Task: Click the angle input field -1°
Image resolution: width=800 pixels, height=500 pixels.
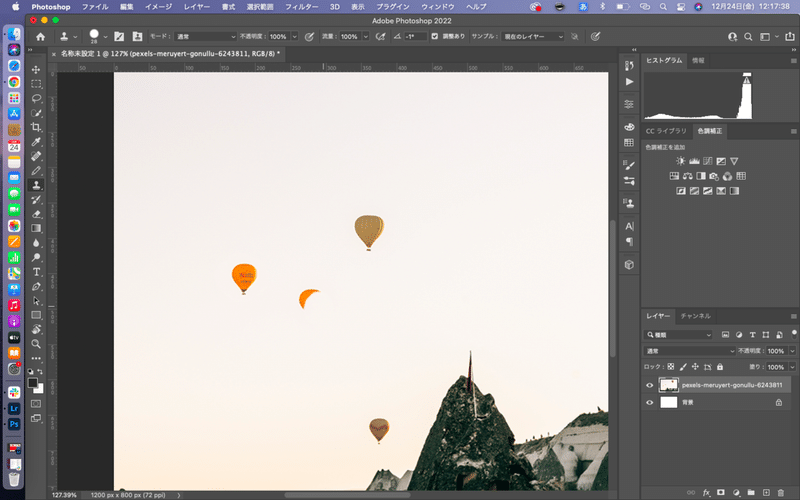Action: (415, 36)
